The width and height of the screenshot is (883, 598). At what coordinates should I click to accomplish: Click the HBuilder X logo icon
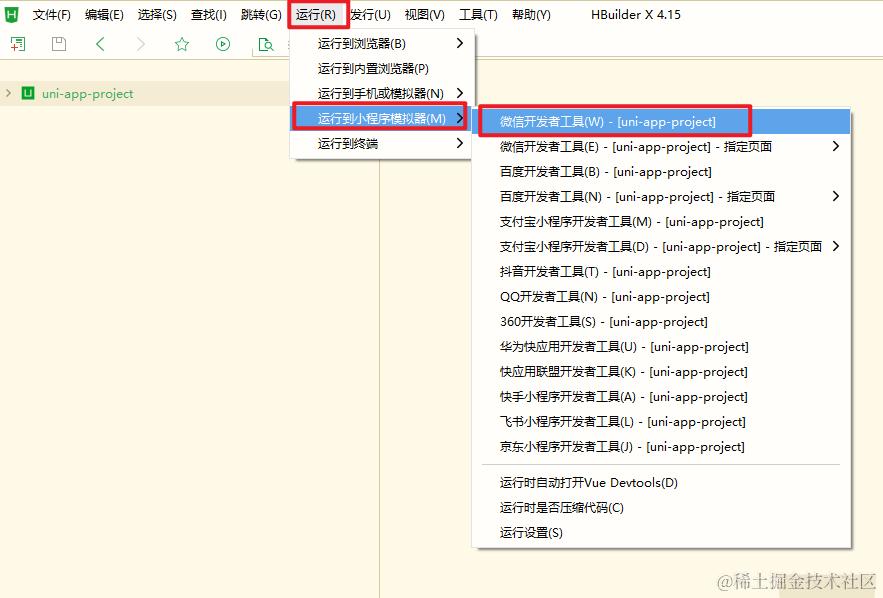tap(11, 15)
